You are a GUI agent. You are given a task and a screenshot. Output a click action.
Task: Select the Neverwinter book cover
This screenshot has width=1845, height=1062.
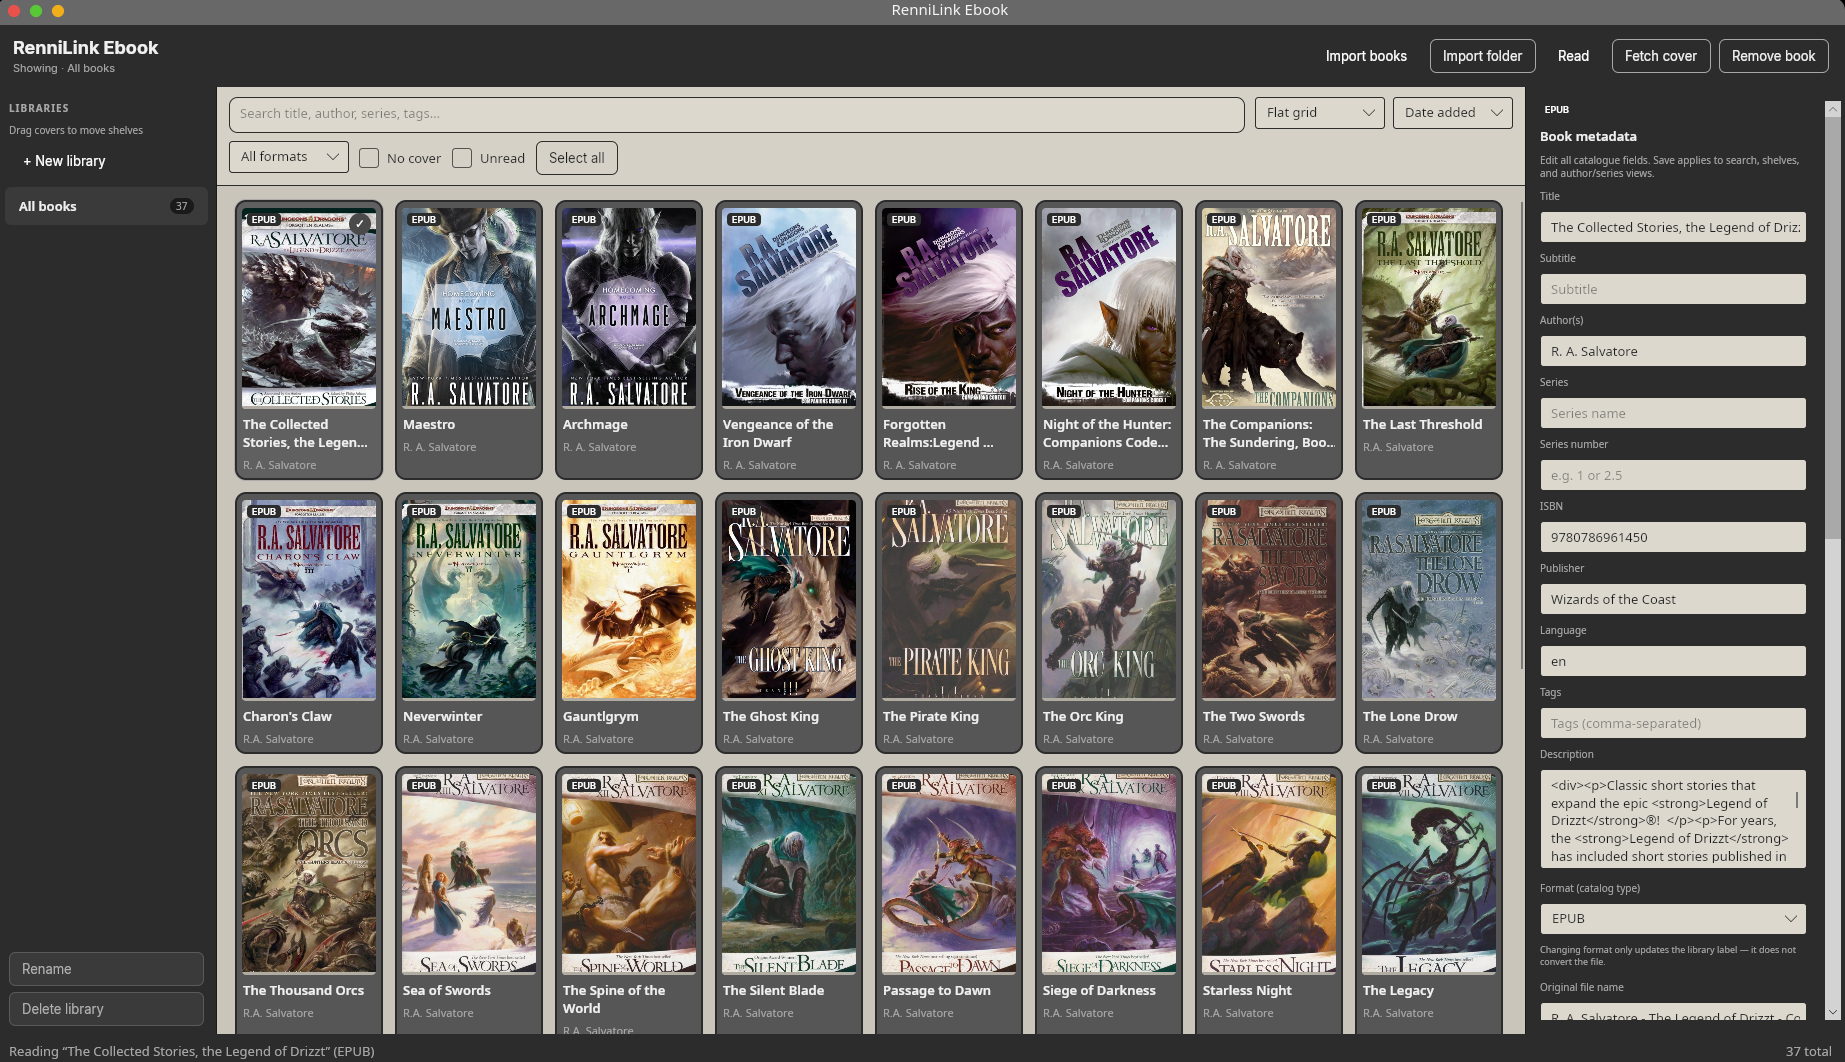click(469, 599)
